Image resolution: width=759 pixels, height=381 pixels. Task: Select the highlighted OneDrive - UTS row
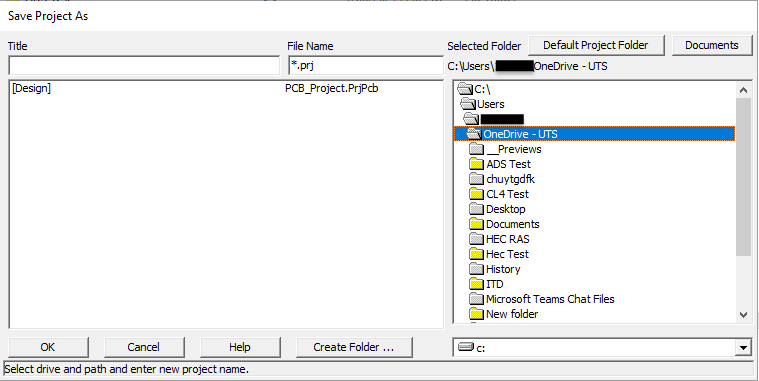594,134
